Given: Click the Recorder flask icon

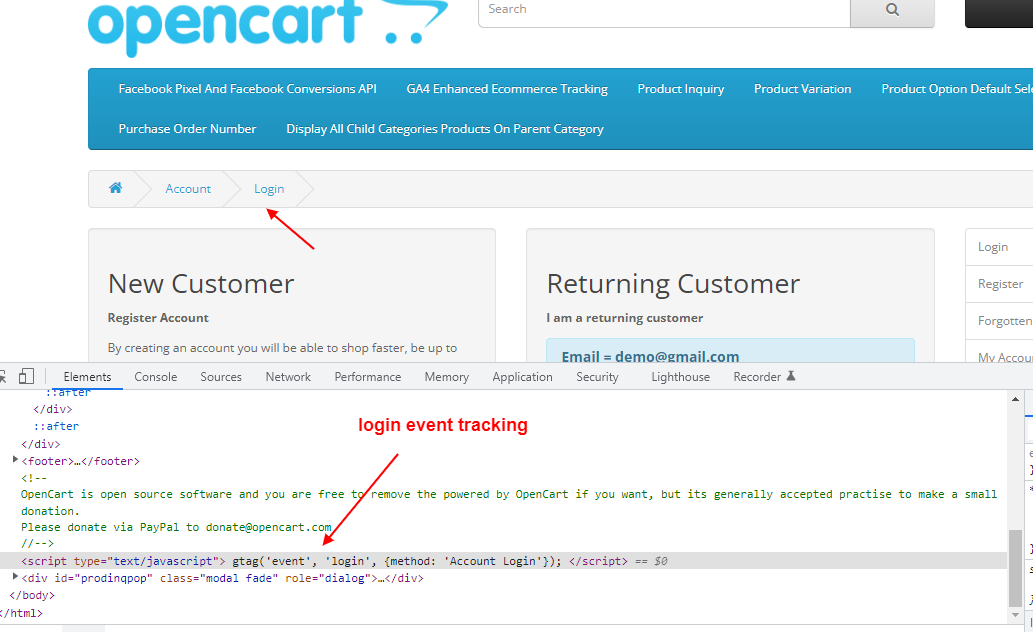Looking at the screenshot, I should (791, 376).
